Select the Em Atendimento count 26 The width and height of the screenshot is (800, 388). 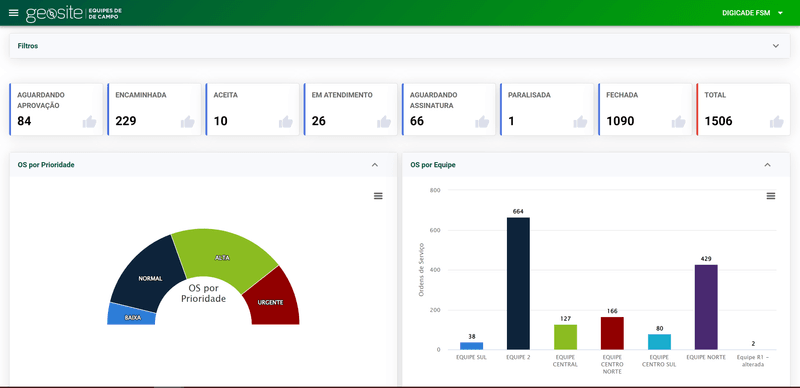[318, 122]
